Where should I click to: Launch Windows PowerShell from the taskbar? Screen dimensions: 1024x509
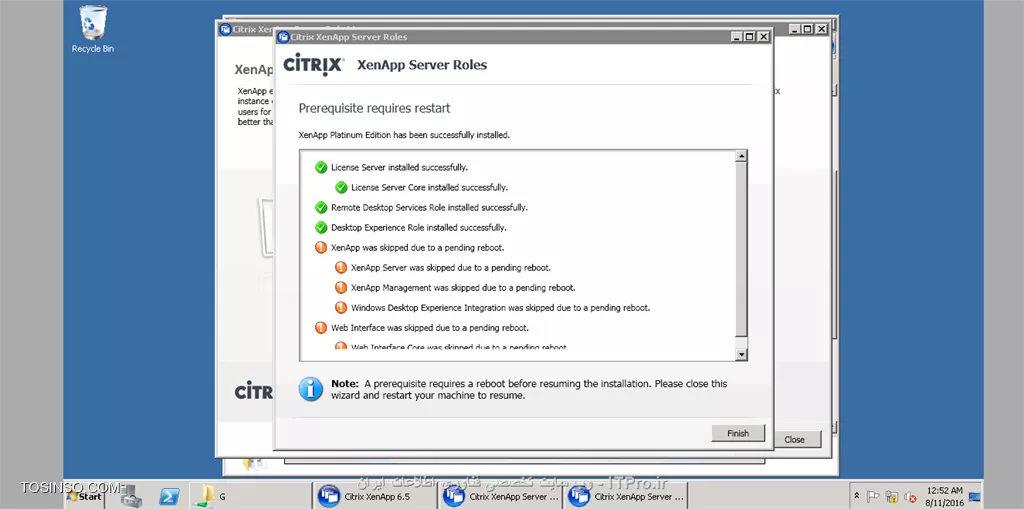click(x=169, y=497)
